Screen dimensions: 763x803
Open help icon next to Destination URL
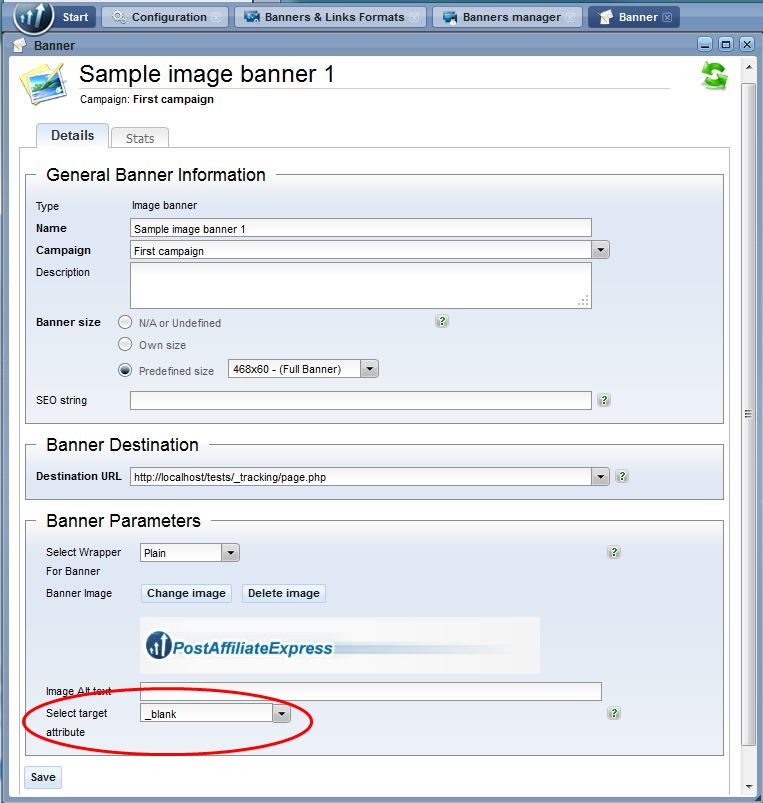[622, 476]
